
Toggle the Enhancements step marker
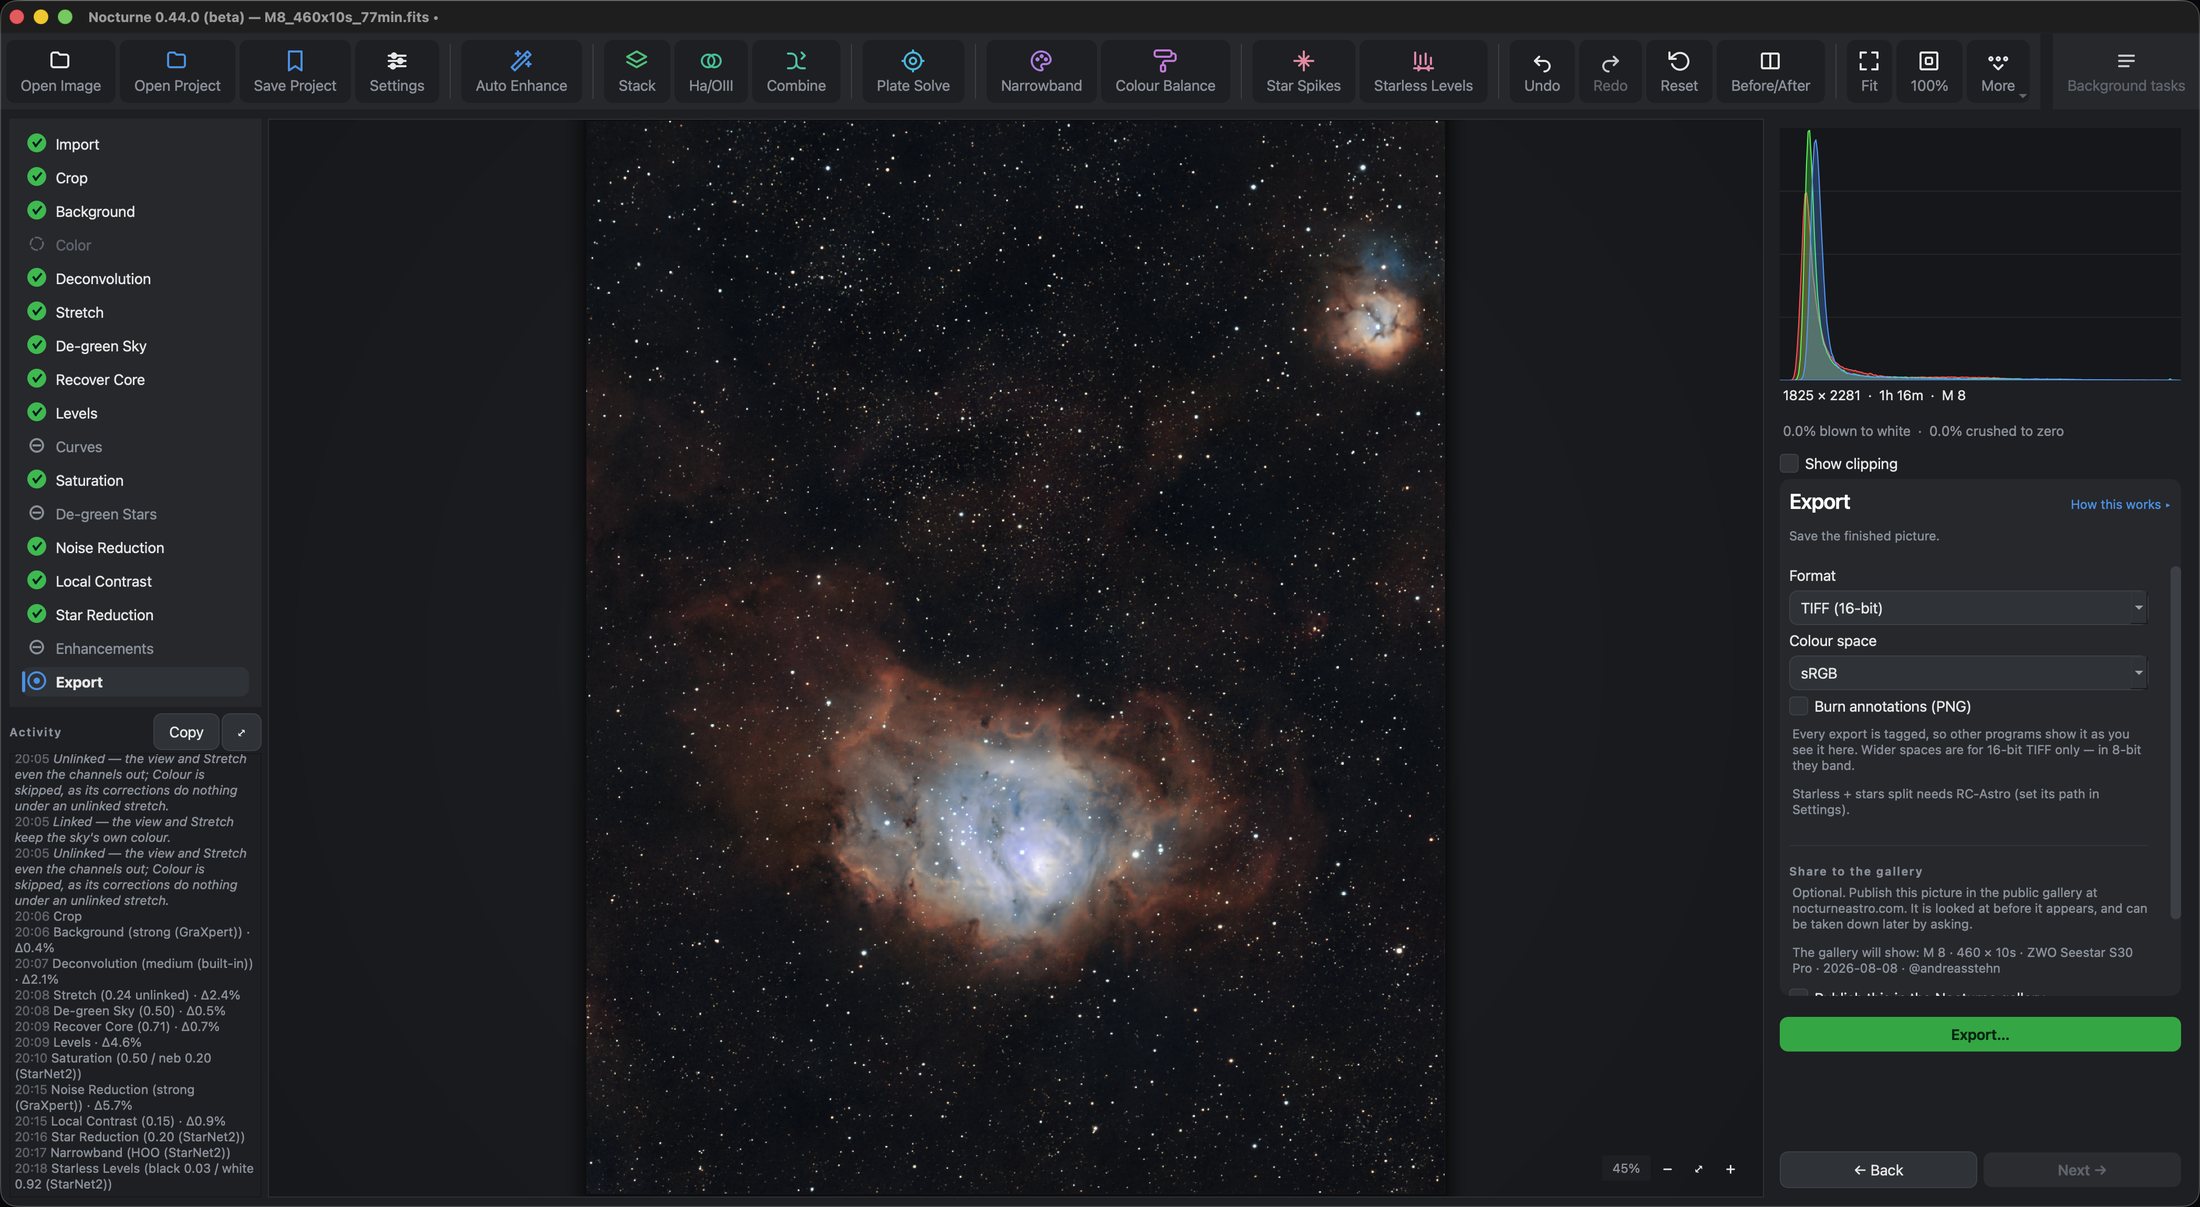pos(37,648)
